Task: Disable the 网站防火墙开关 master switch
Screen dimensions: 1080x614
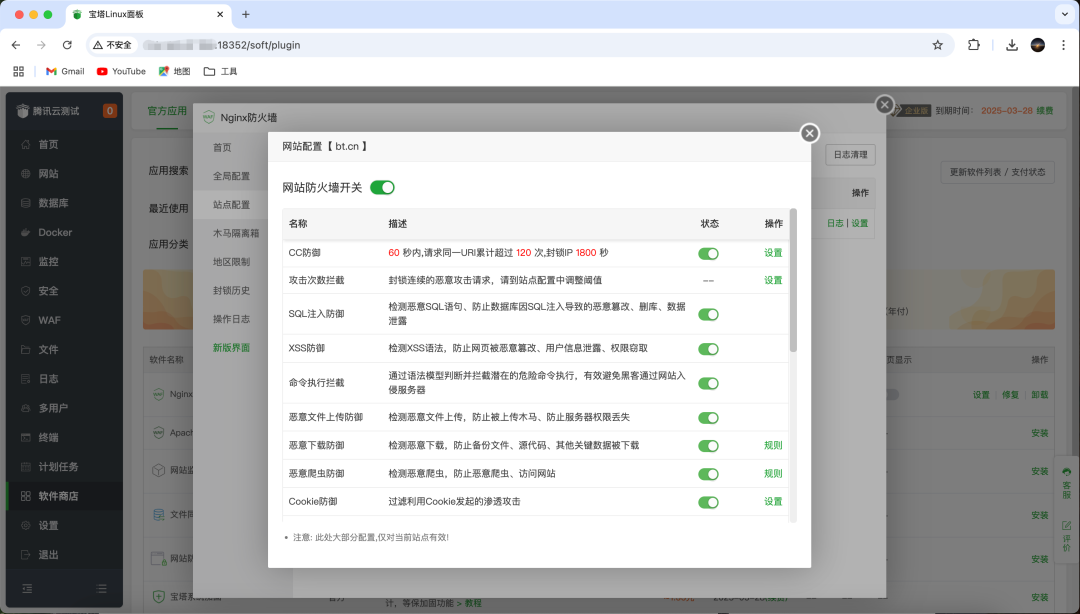Action: tap(381, 187)
